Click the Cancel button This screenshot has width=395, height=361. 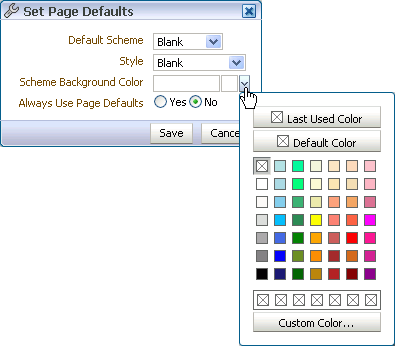tap(220, 133)
